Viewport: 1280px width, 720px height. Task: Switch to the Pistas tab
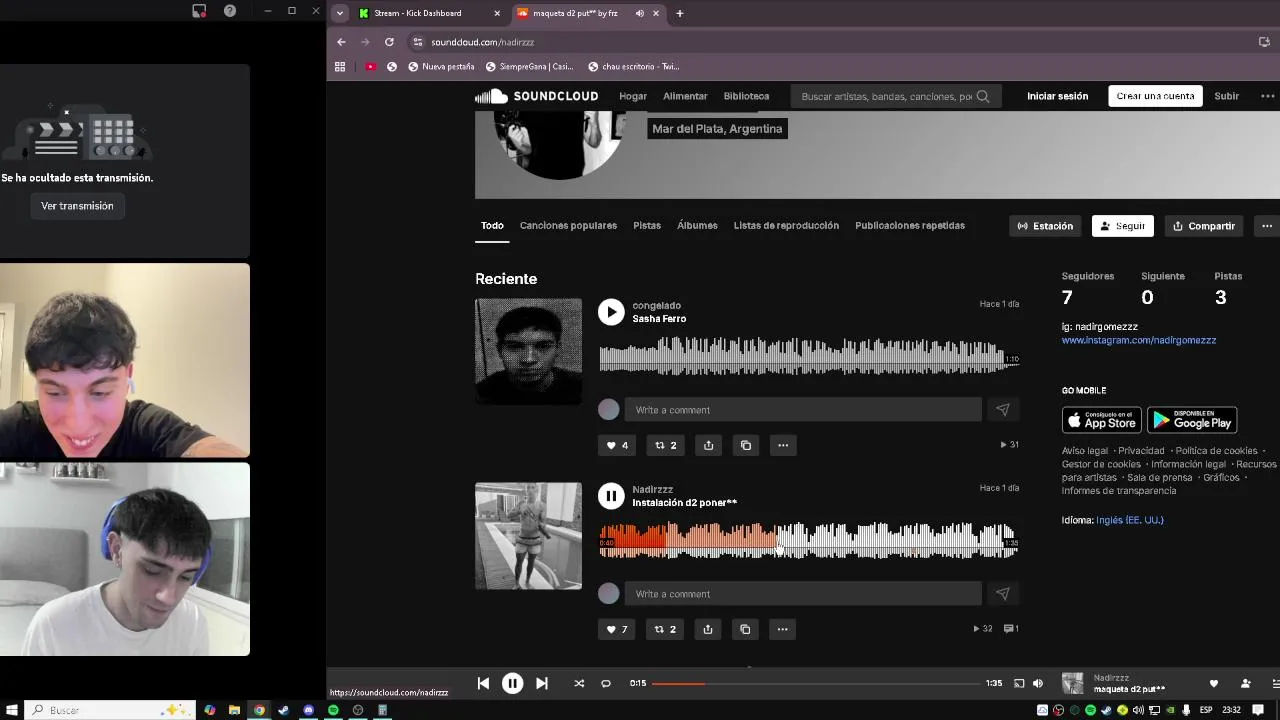pos(647,226)
